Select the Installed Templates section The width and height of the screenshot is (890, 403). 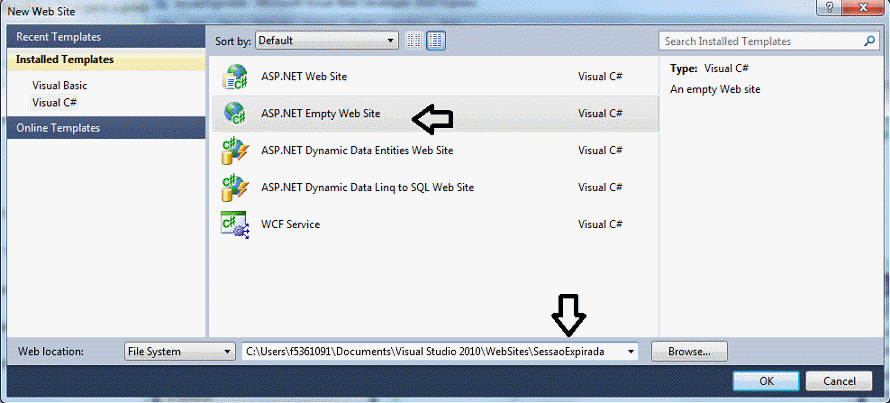[106, 60]
